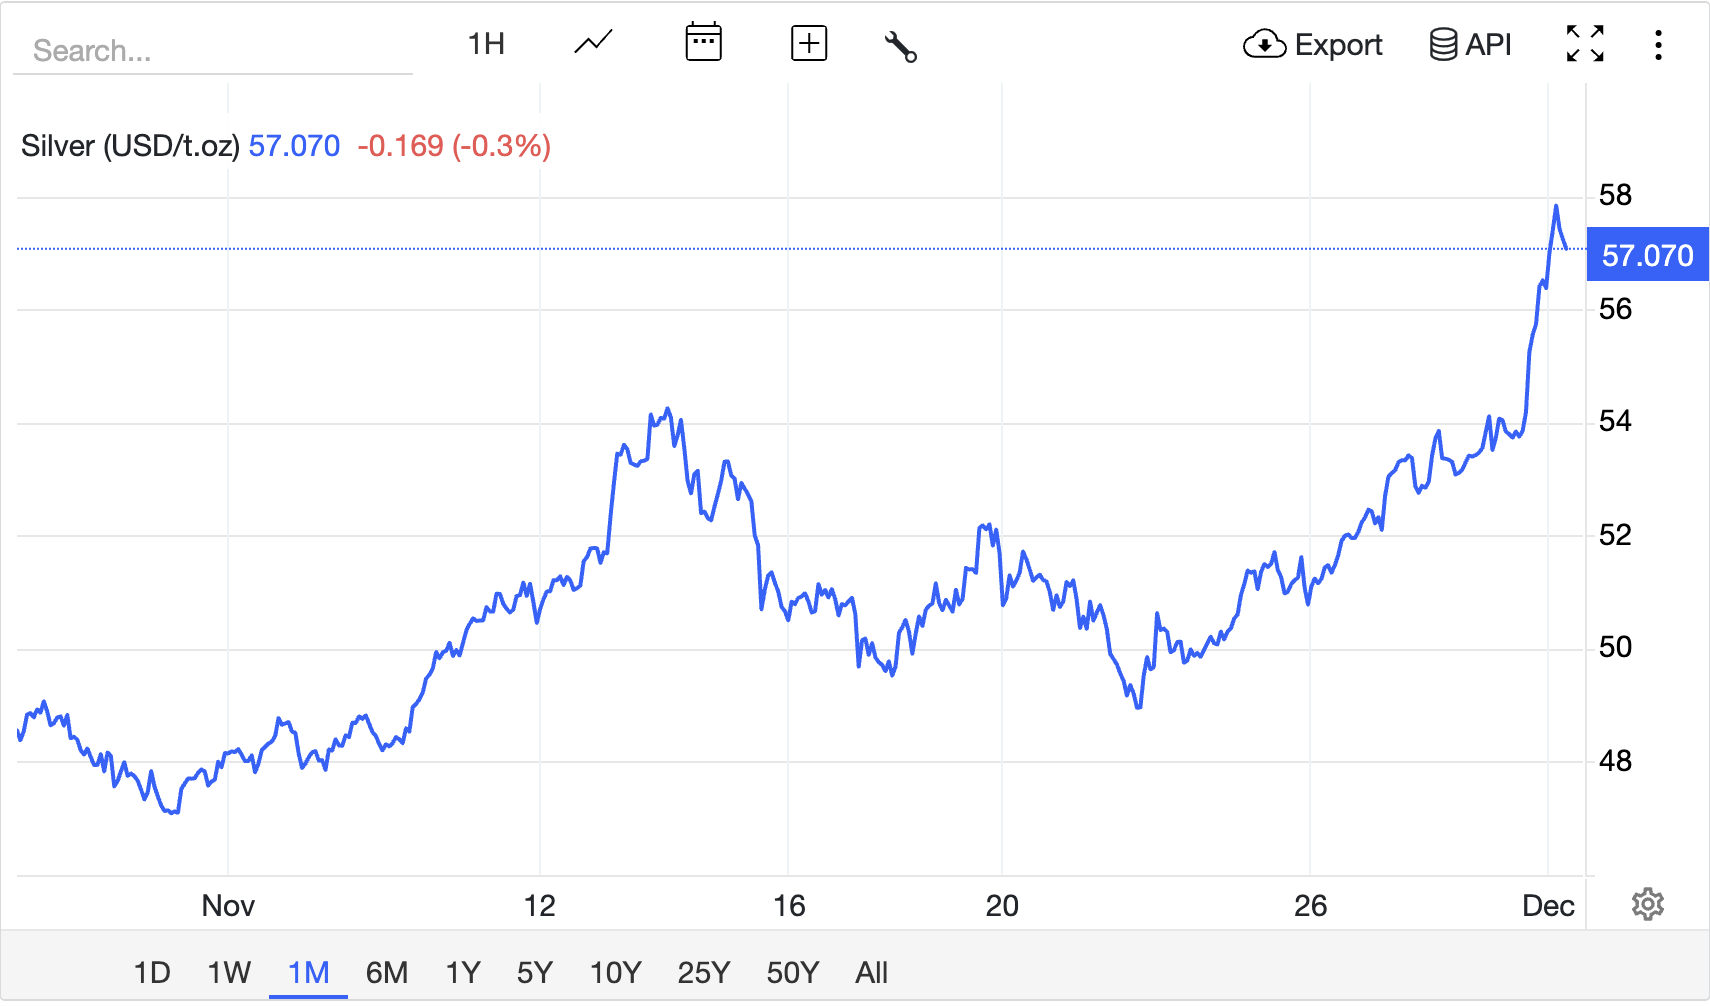Image resolution: width=1710 pixels, height=1006 pixels.
Task: Open the API database icon
Action: (1442, 44)
